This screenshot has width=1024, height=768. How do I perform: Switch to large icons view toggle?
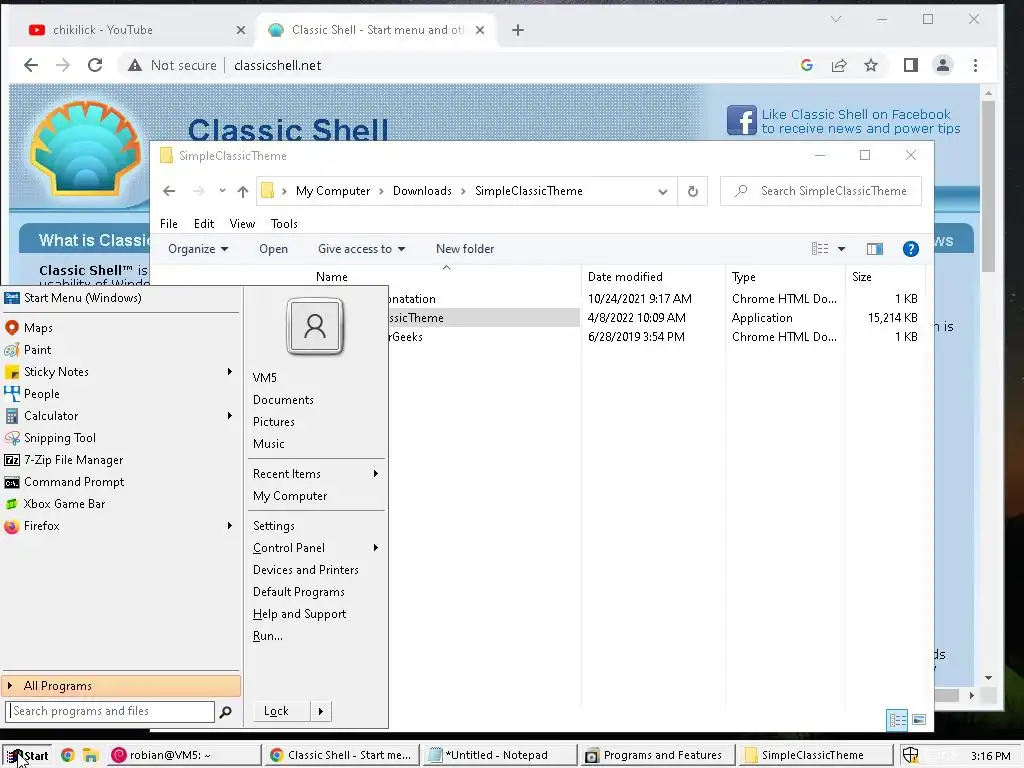[x=919, y=720]
